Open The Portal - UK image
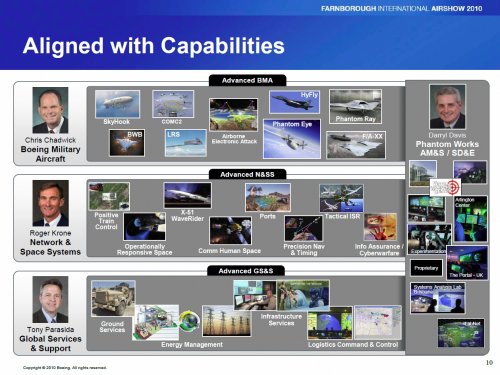Image resolution: width=500 pixels, height=375 pixels. pyautogui.click(x=467, y=262)
